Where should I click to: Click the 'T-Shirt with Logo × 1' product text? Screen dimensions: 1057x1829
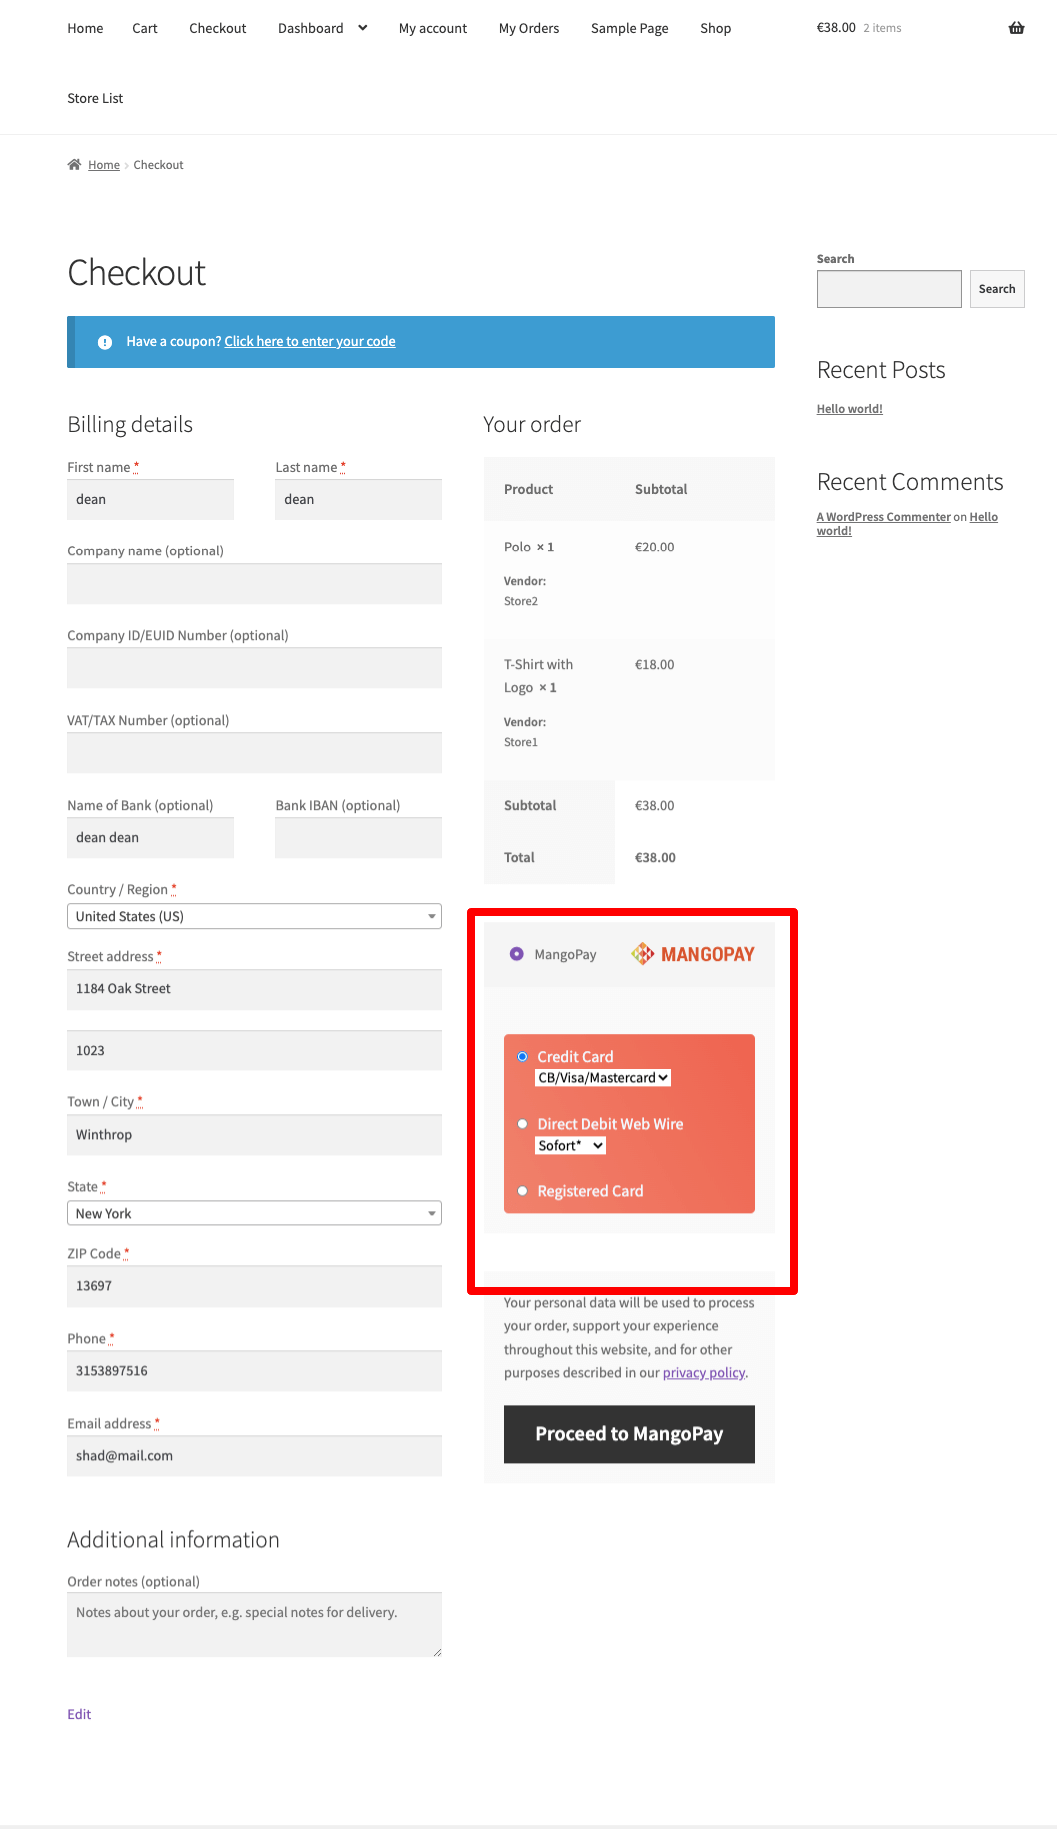click(539, 676)
